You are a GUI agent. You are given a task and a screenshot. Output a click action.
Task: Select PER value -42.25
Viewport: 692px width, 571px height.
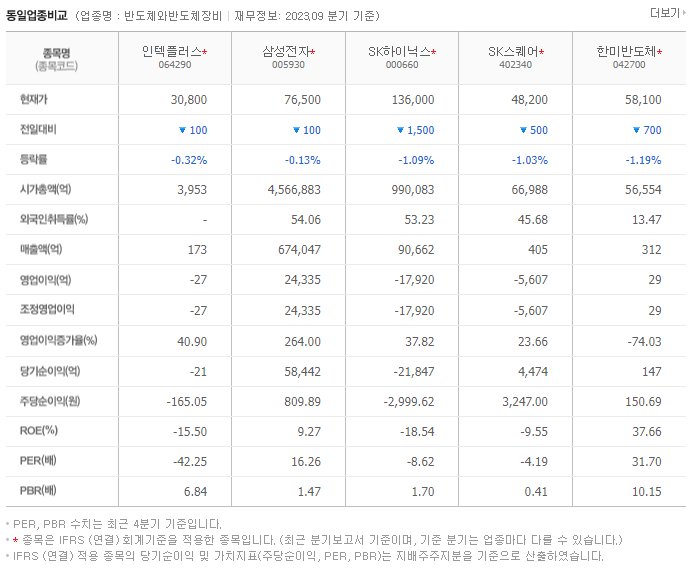pyautogui.click(x=190, y=462)
